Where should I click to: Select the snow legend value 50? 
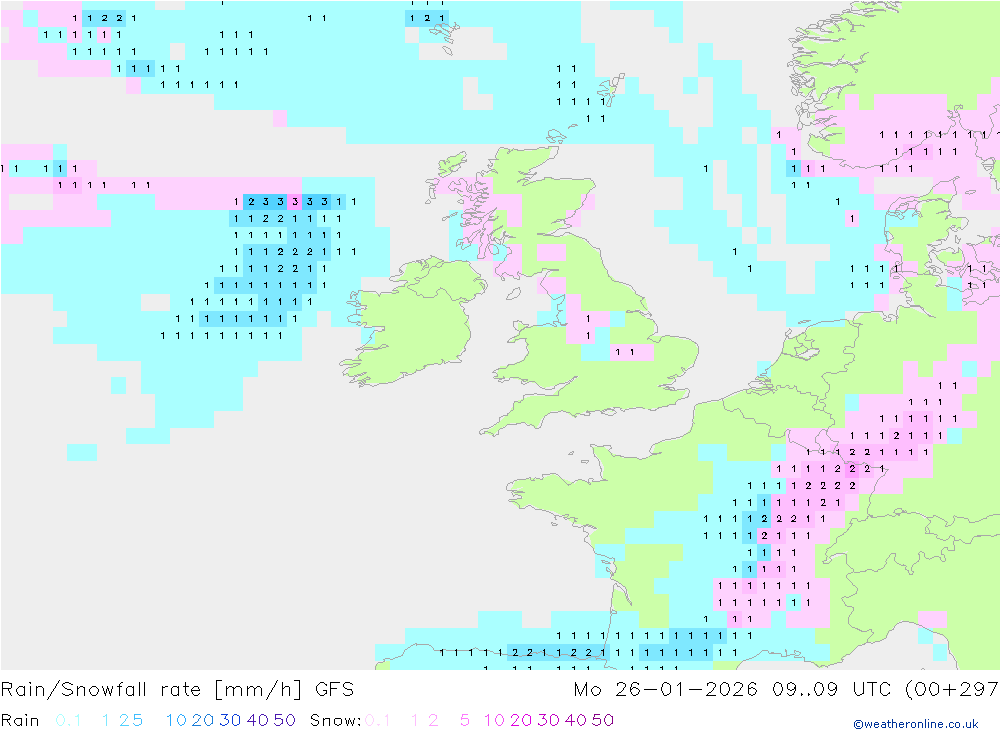[x=603, y=720]
